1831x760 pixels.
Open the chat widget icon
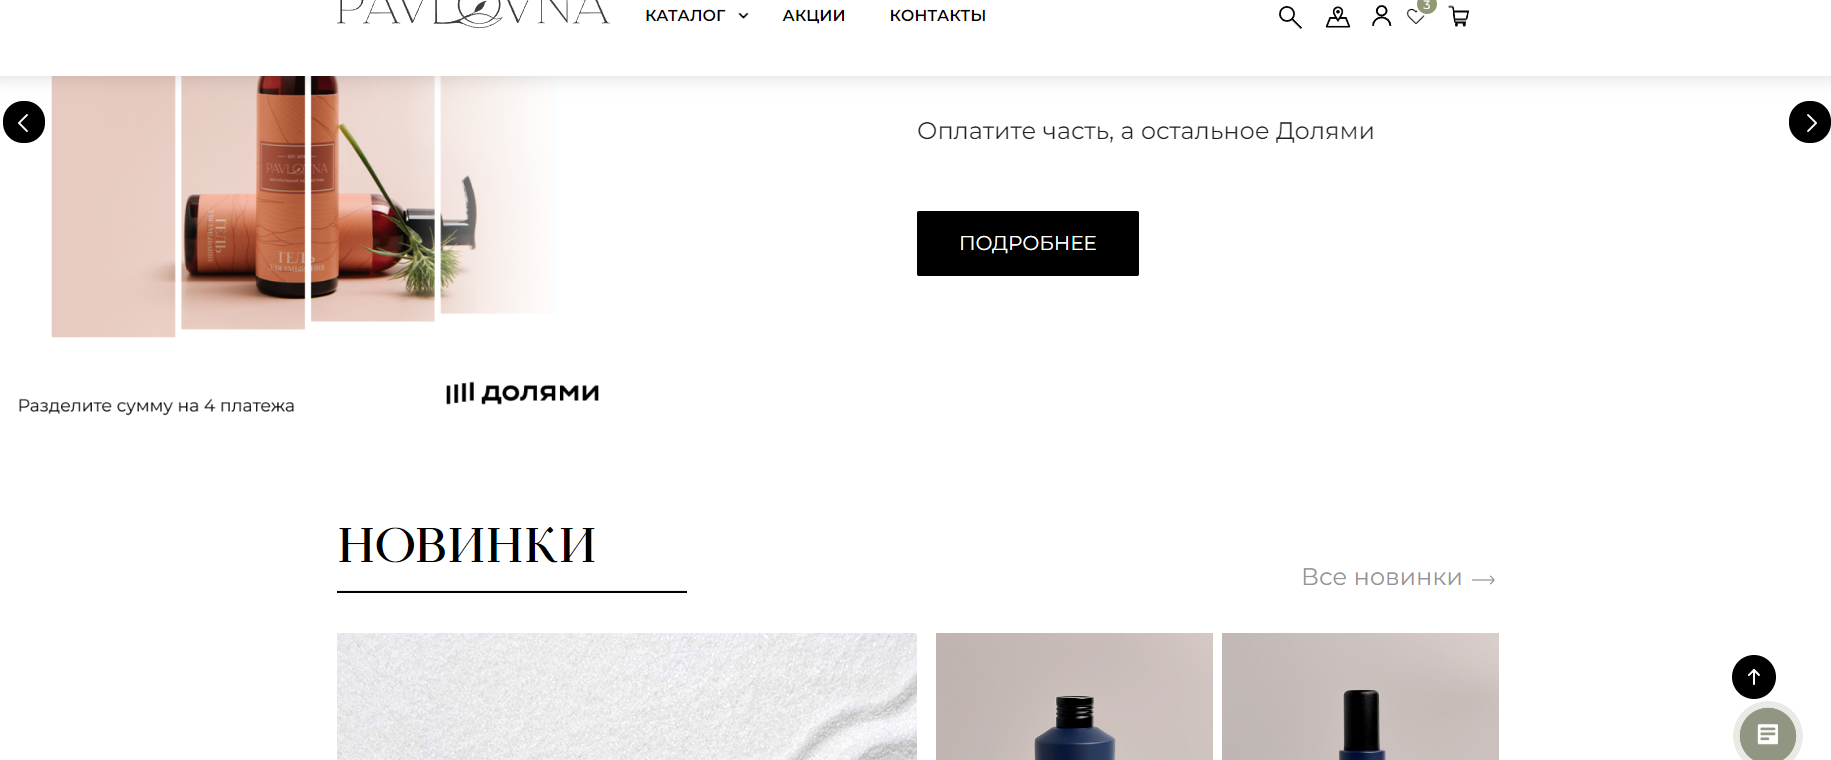pos(1767,735)
